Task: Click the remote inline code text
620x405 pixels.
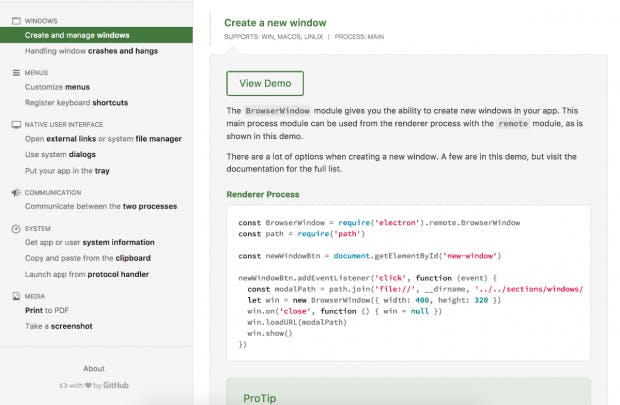Action: (x=513, y=124)
